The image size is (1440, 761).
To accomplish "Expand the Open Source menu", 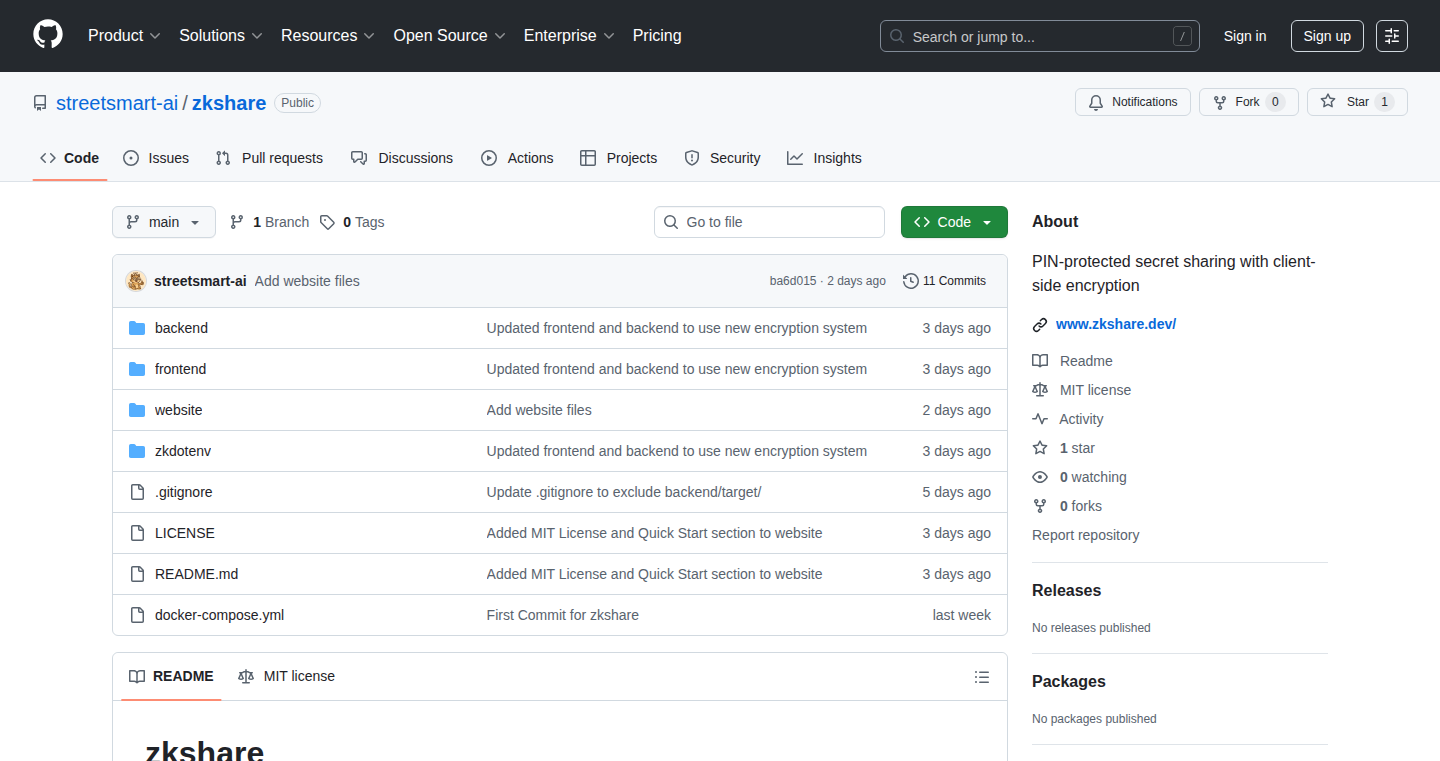I will [x=450, y=36].
